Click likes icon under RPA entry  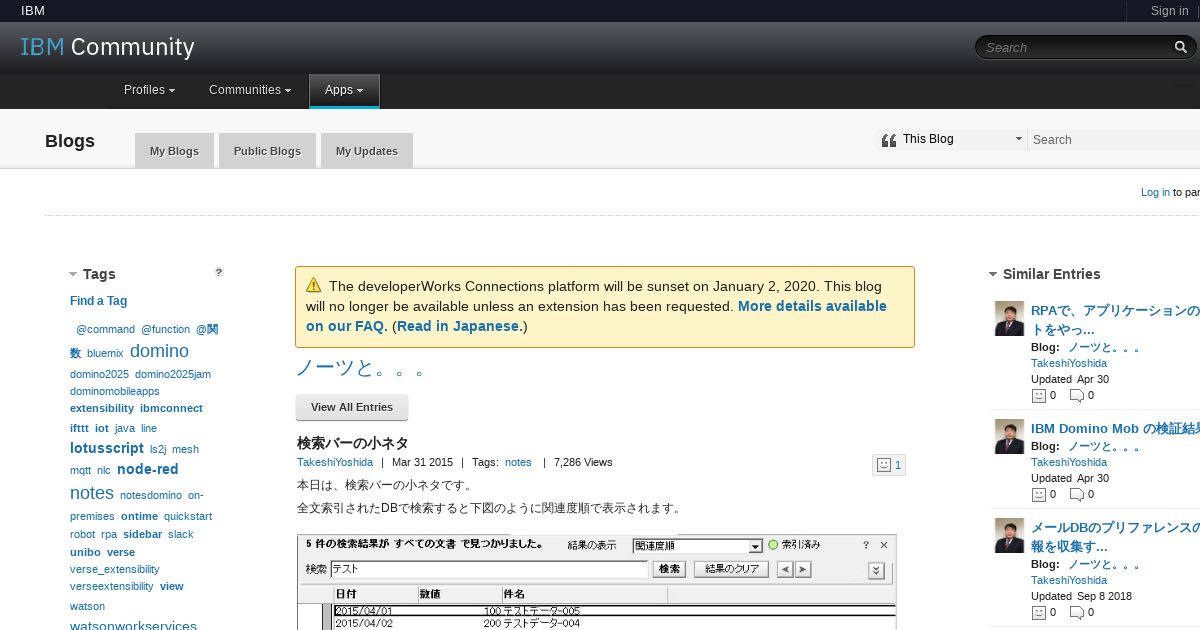pyautogui.click(x=1038, y=395)
